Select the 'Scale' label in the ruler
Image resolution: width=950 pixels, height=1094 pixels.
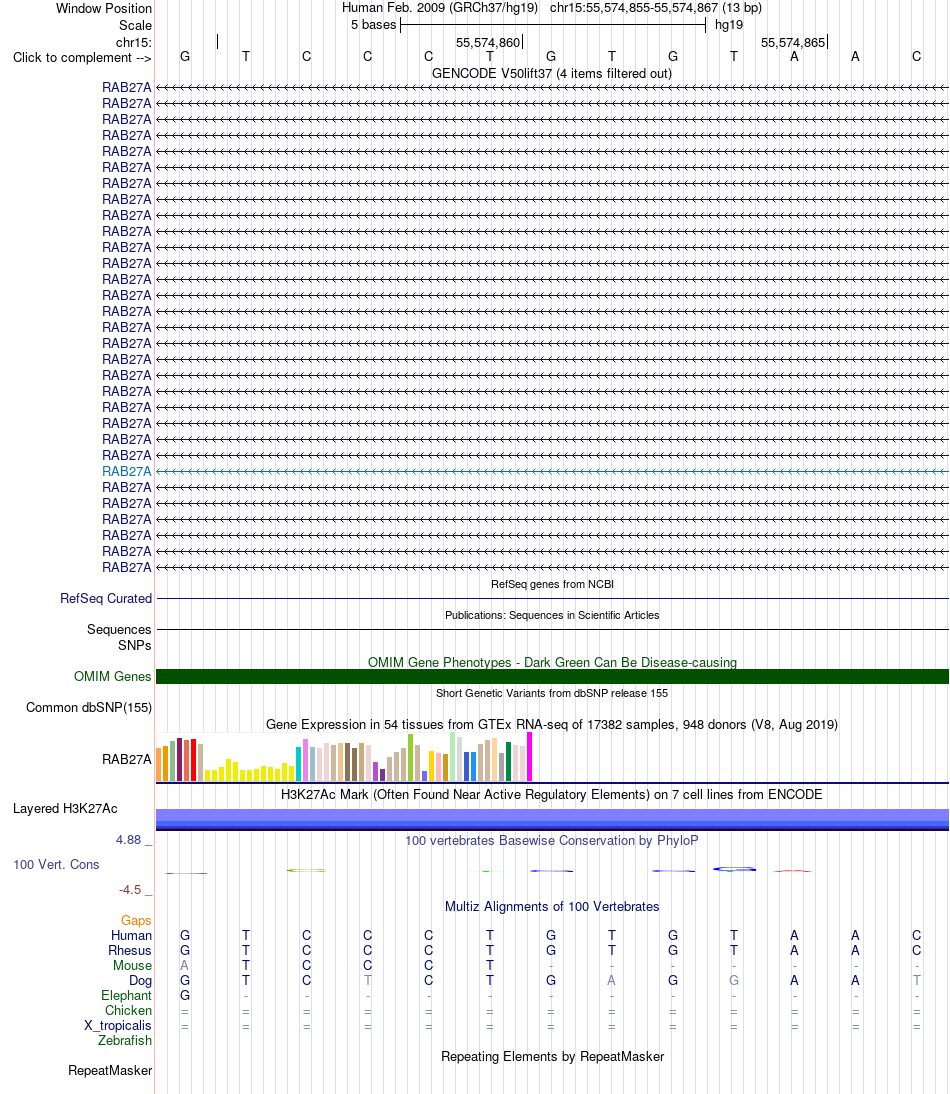(135, 25)
